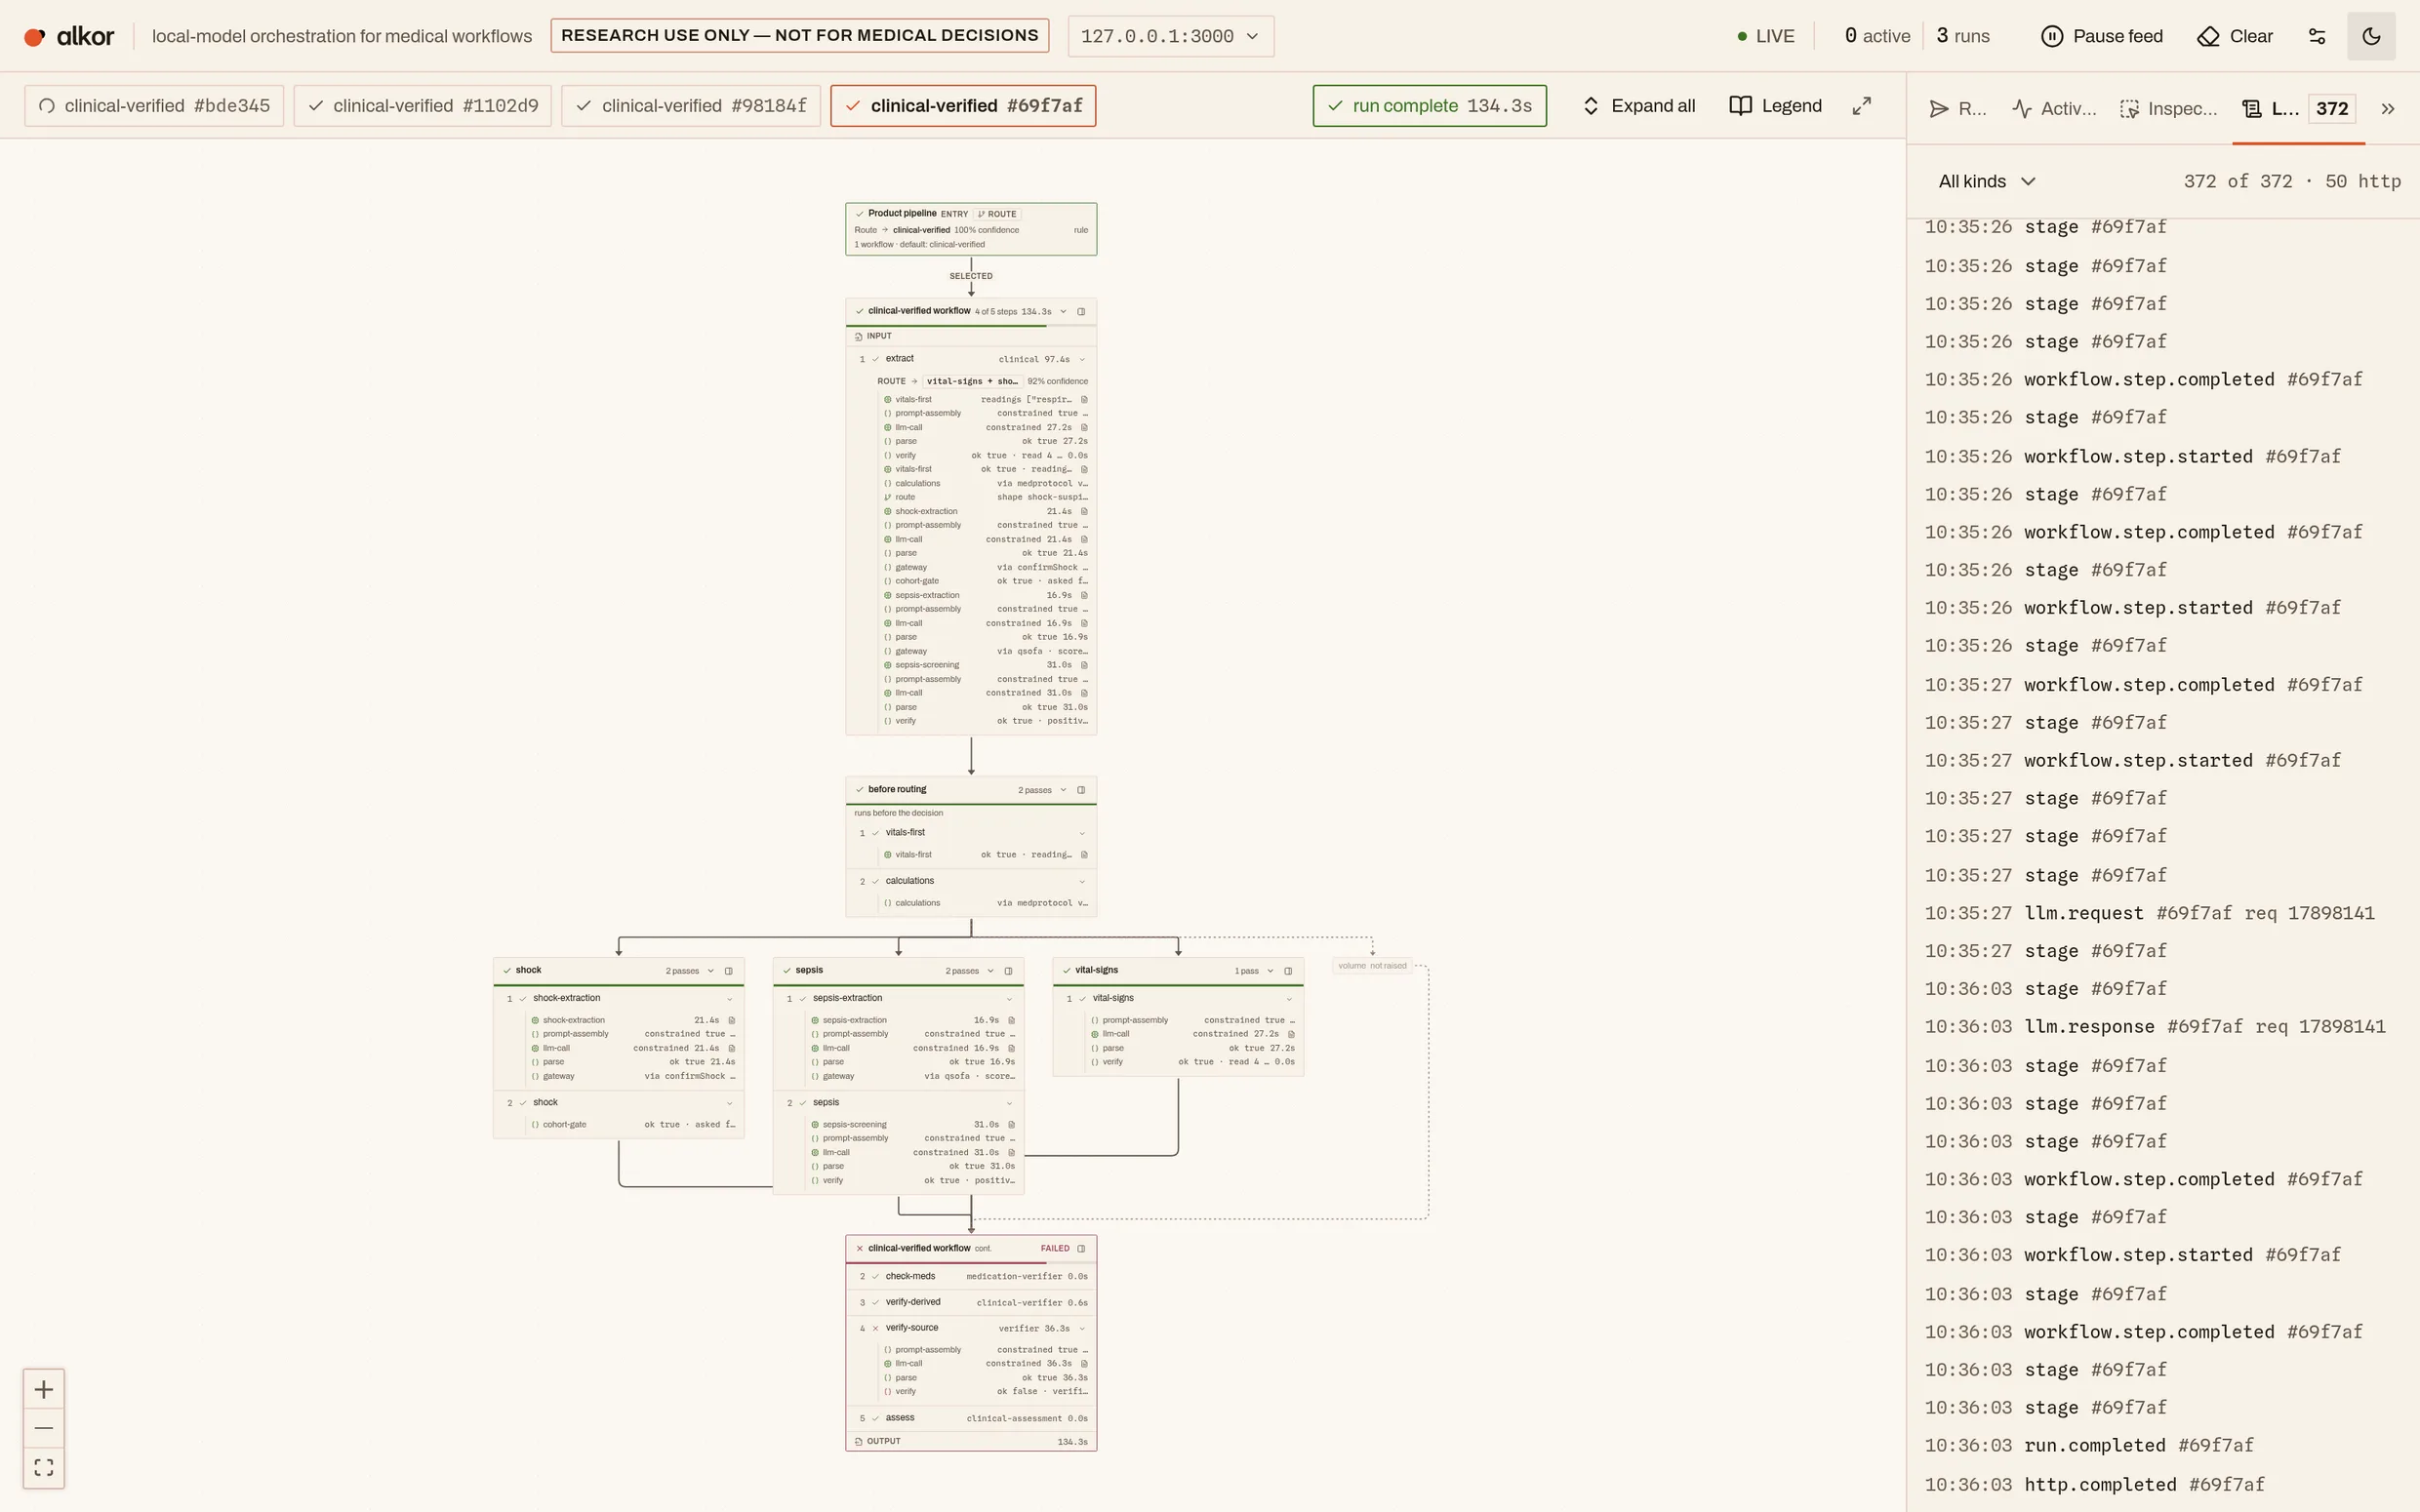Open the 127.0.0.1:3000 host dropdown

[x=1170, y=36]
